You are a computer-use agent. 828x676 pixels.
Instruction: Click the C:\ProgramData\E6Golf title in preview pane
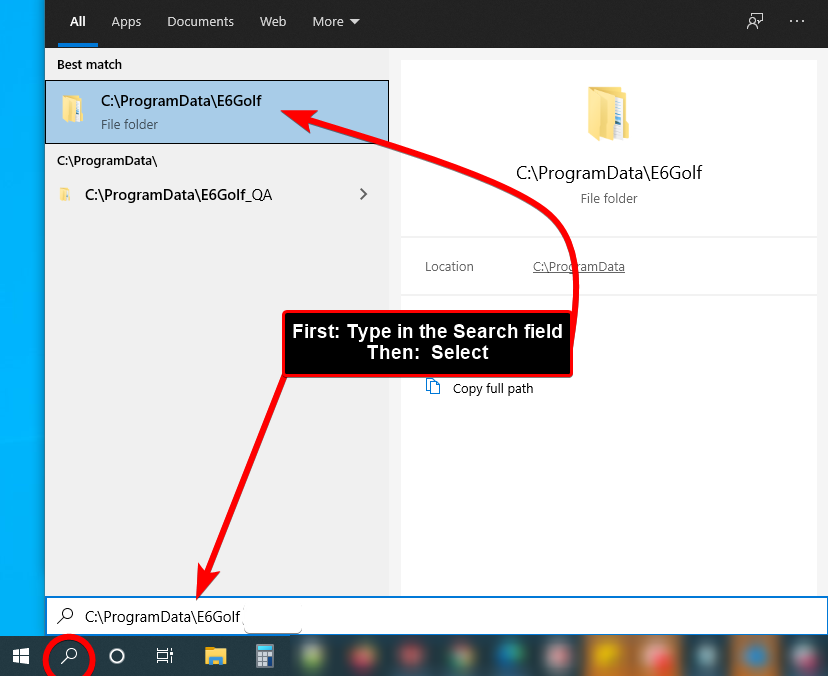point(609,173)
